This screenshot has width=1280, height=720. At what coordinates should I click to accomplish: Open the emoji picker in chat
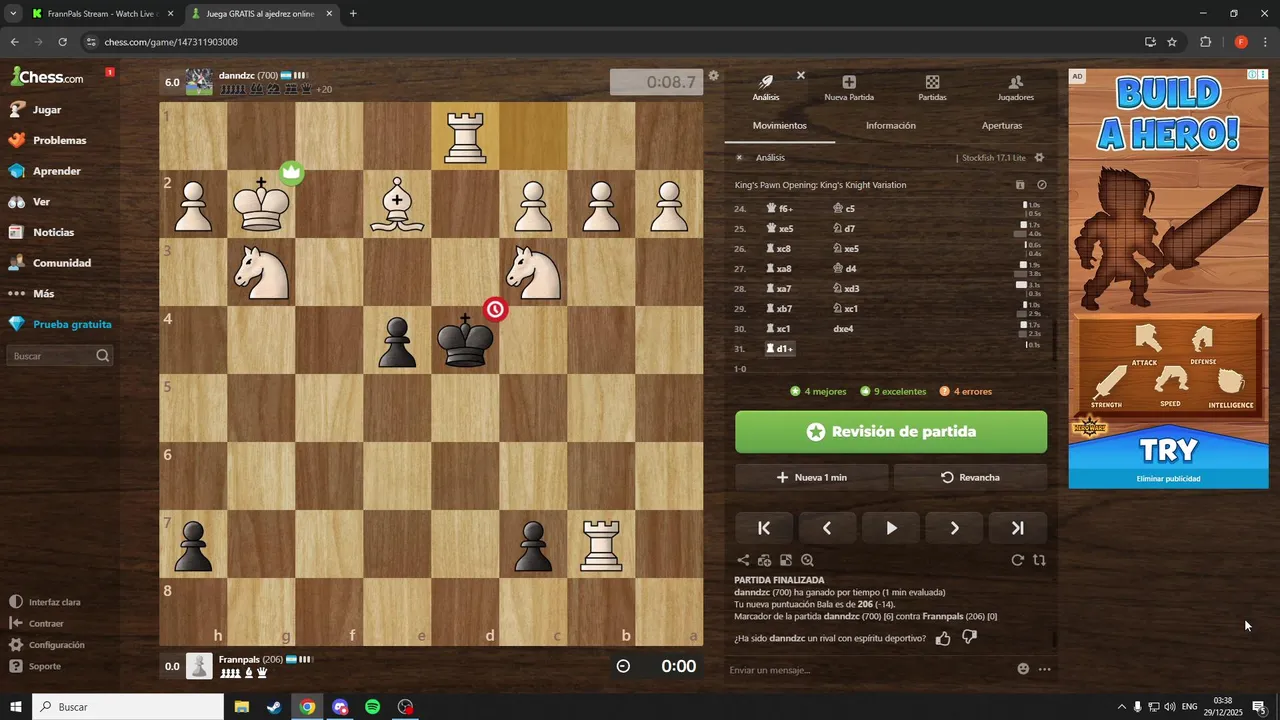(x=1023, y=669)
